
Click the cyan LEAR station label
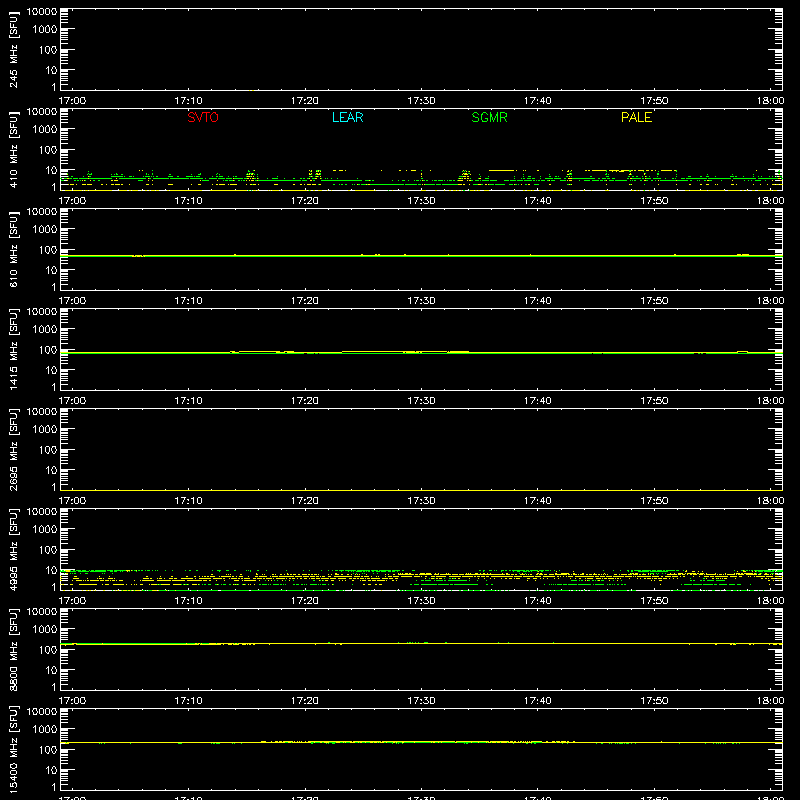[347, 117]
